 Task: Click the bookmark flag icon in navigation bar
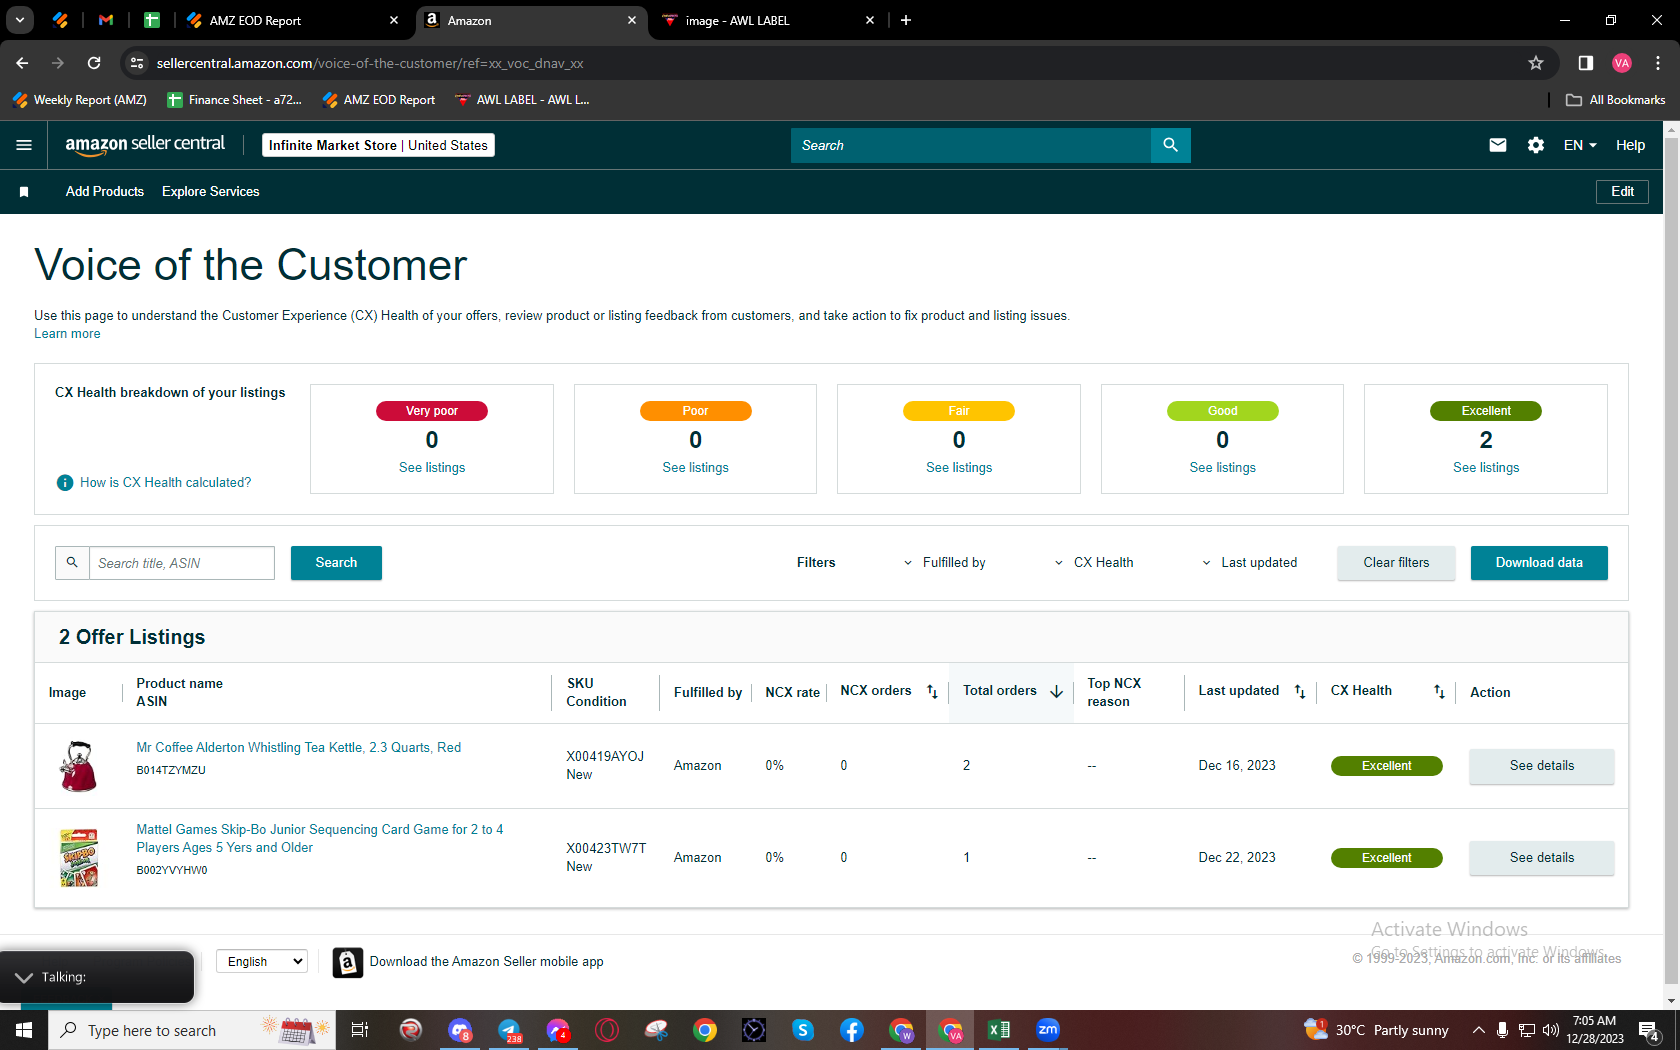pos(24,192)
